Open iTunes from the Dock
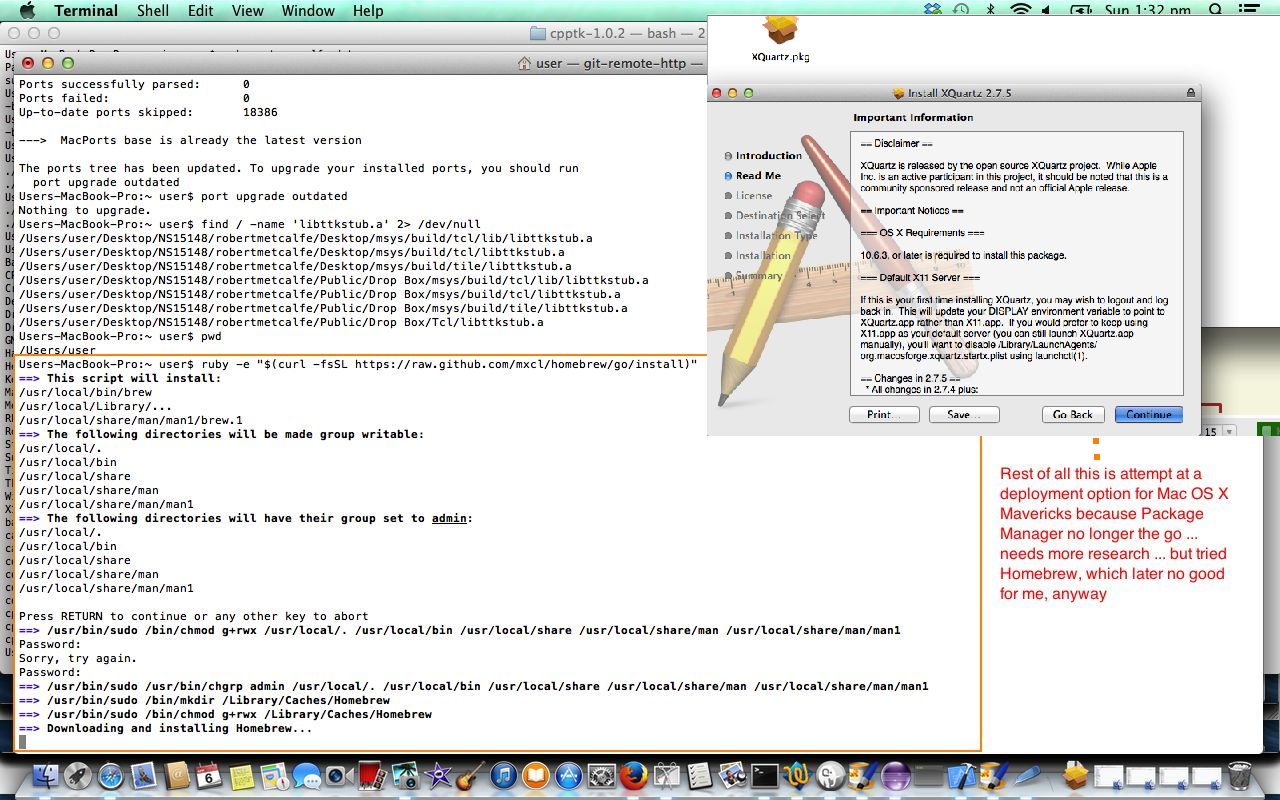 (503, 775)
